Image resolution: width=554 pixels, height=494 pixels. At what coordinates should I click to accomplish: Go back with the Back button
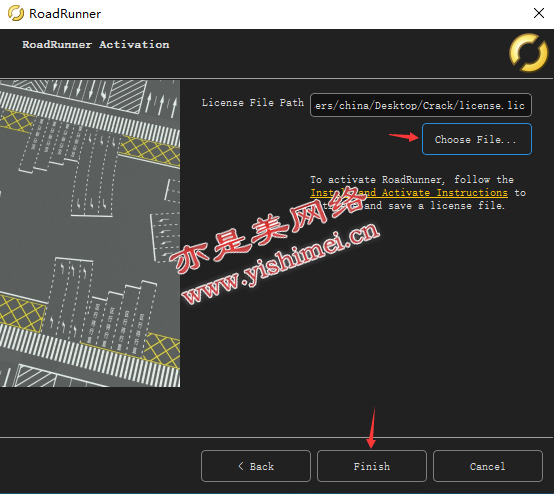tap(256, 466)
